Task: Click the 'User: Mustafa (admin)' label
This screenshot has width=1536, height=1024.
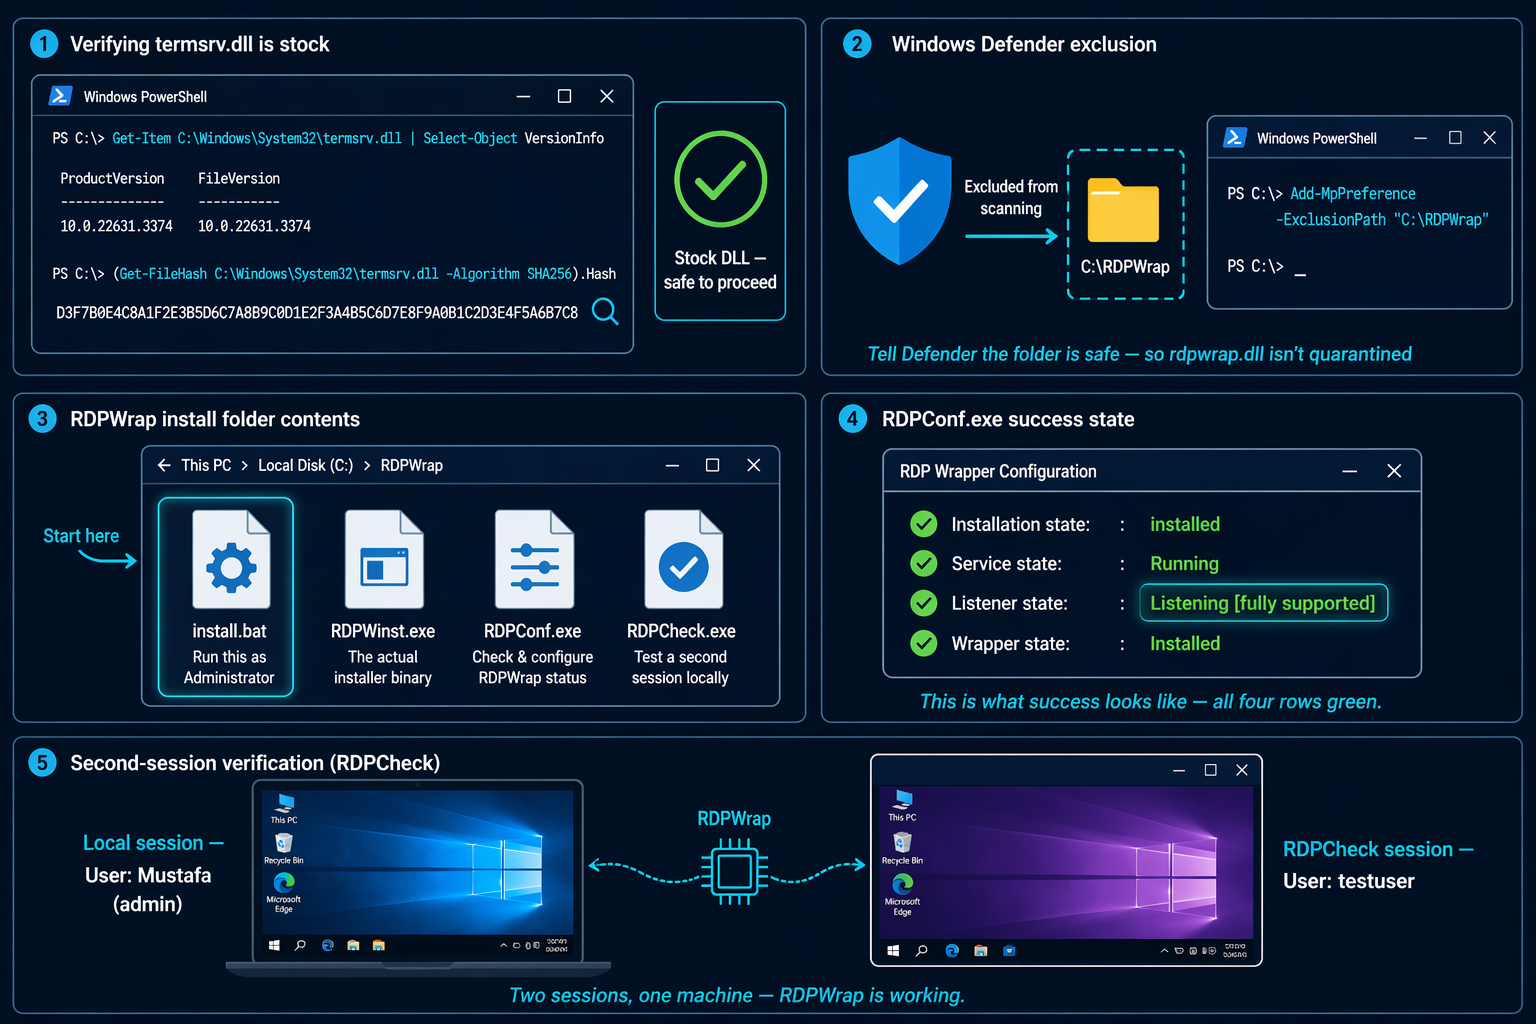Action: 148,889
